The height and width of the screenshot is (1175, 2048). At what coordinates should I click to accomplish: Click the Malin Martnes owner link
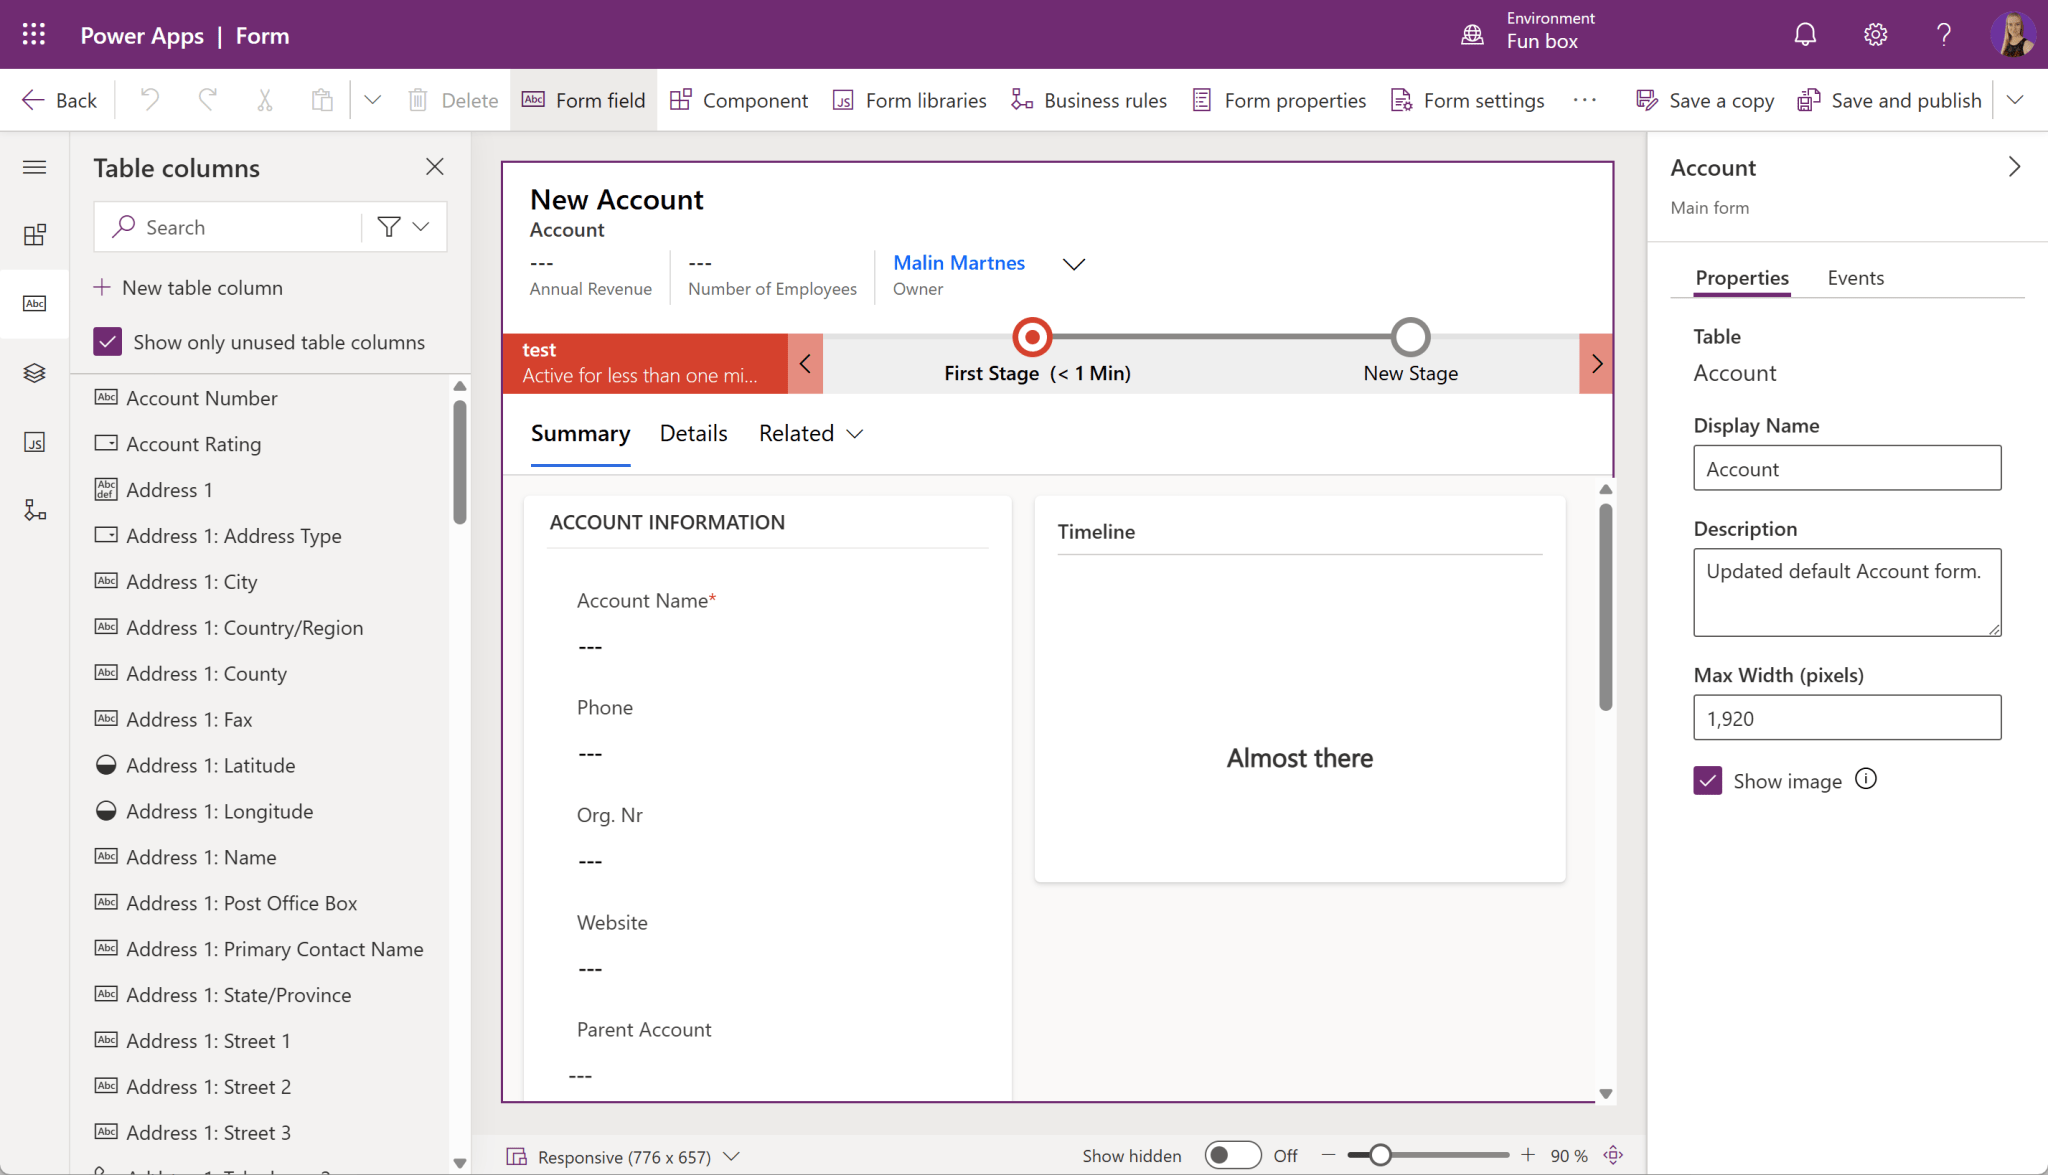click(x=959, y=263)
